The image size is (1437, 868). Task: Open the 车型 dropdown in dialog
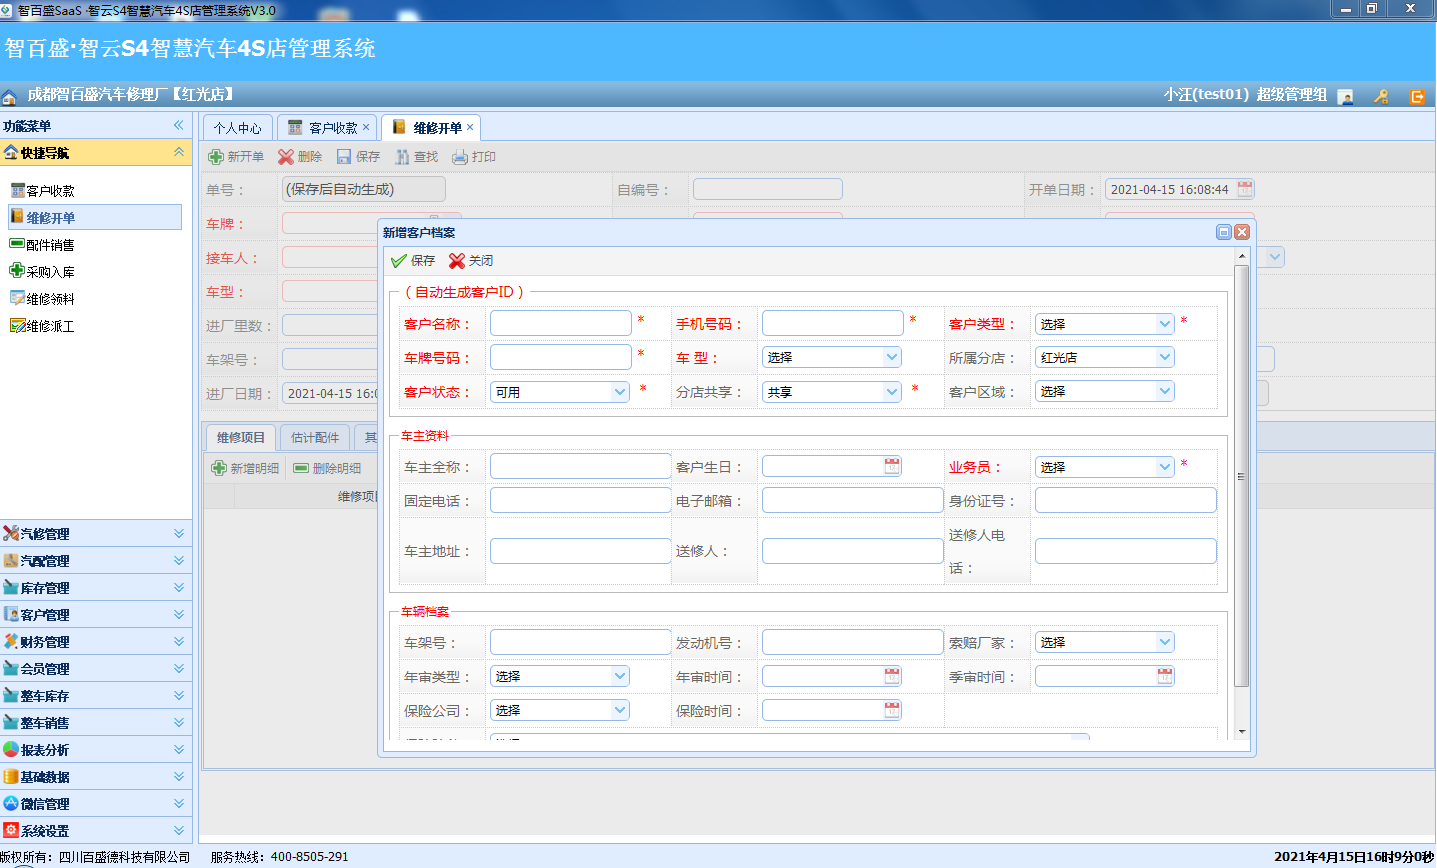(892, 357)
